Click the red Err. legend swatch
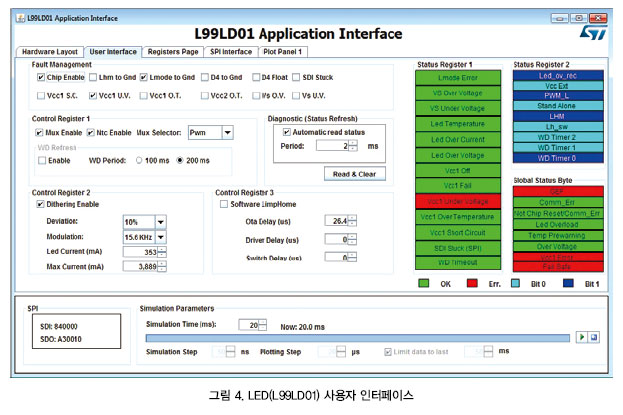 [x=472, y=283]
